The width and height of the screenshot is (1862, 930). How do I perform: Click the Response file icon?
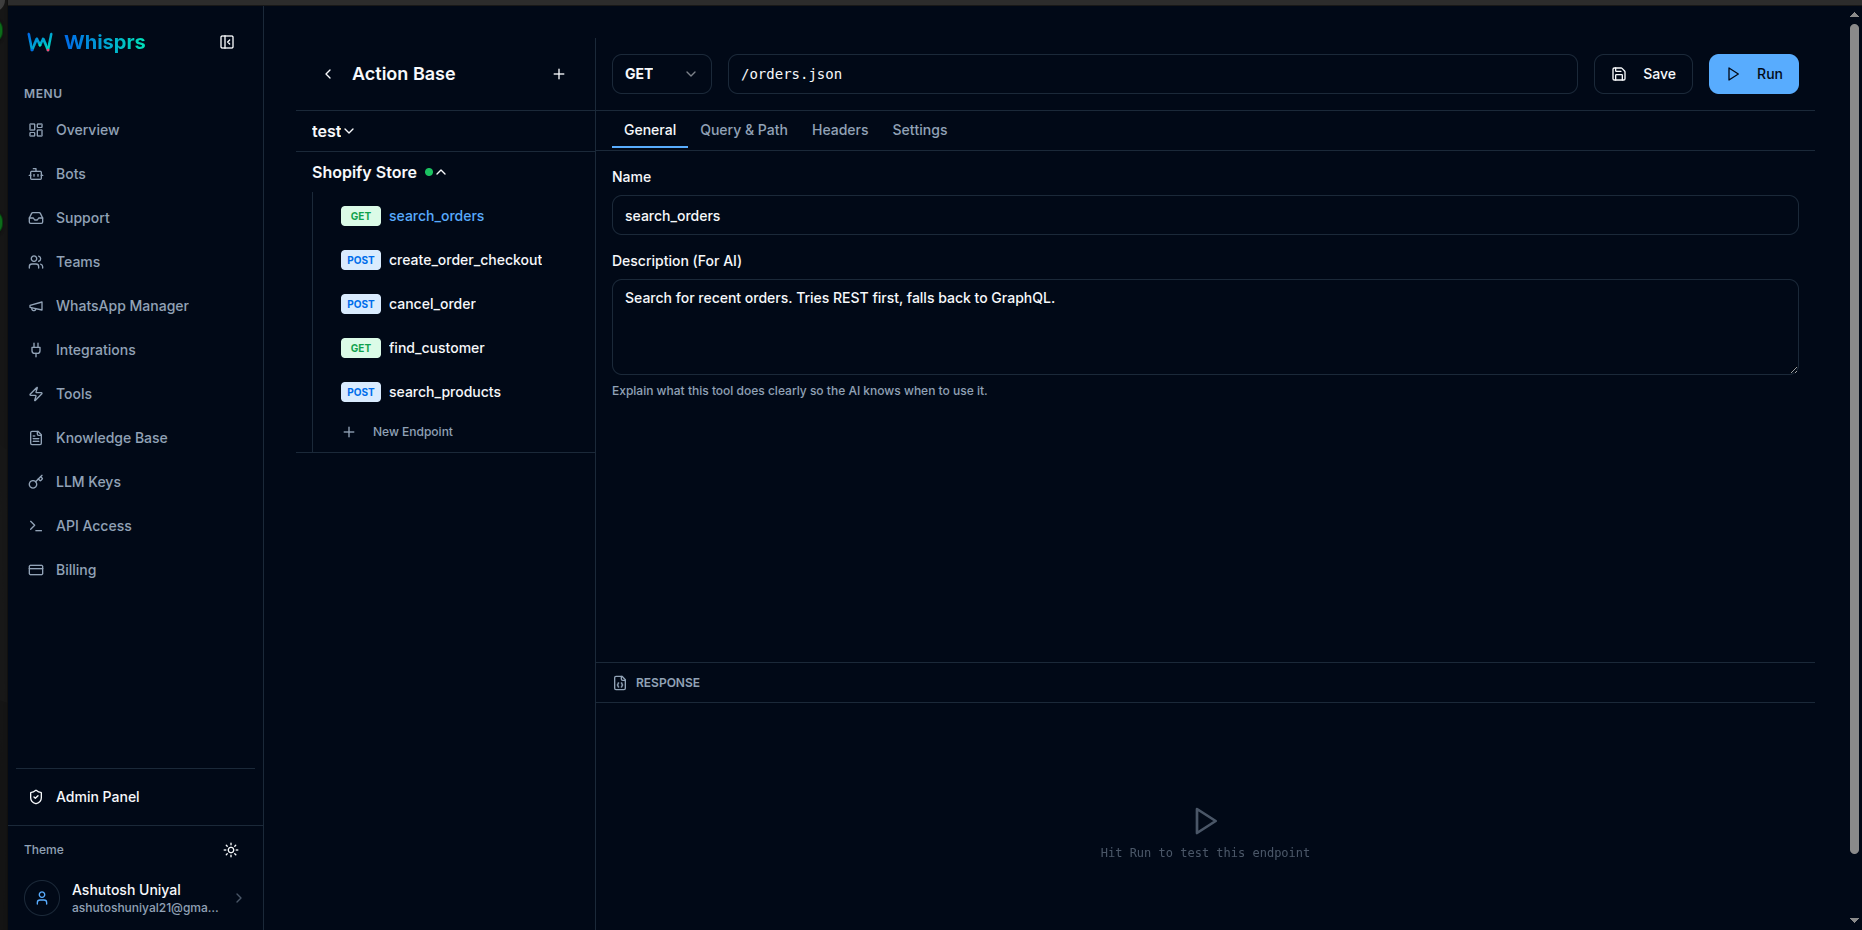[x=620, y=683]
